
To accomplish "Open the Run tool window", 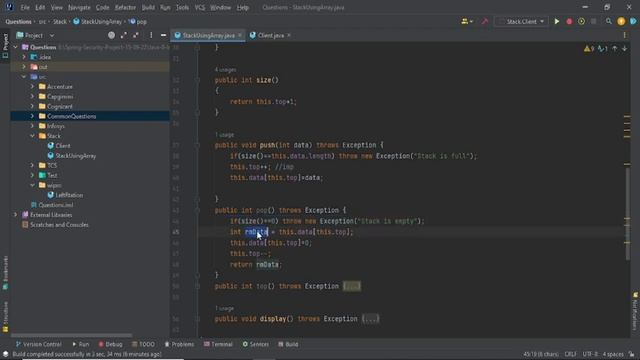I will (x=80, y=344).
